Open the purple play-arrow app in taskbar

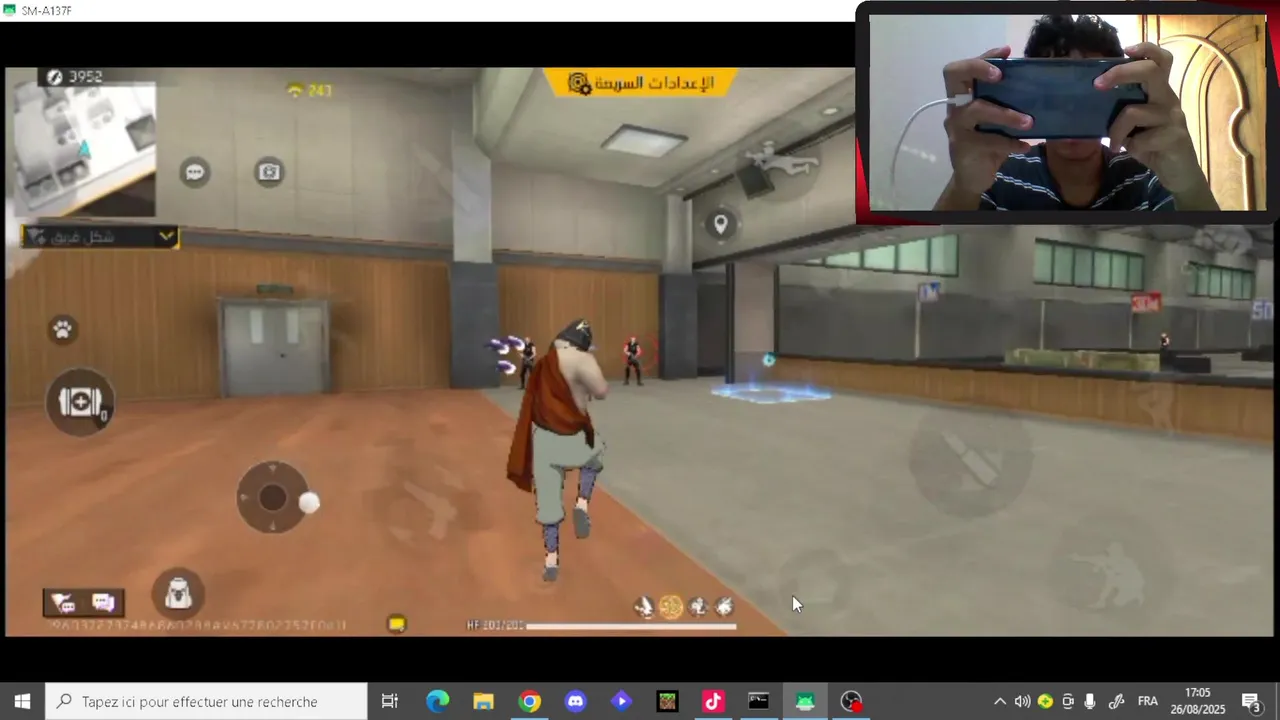click(622, 701)
